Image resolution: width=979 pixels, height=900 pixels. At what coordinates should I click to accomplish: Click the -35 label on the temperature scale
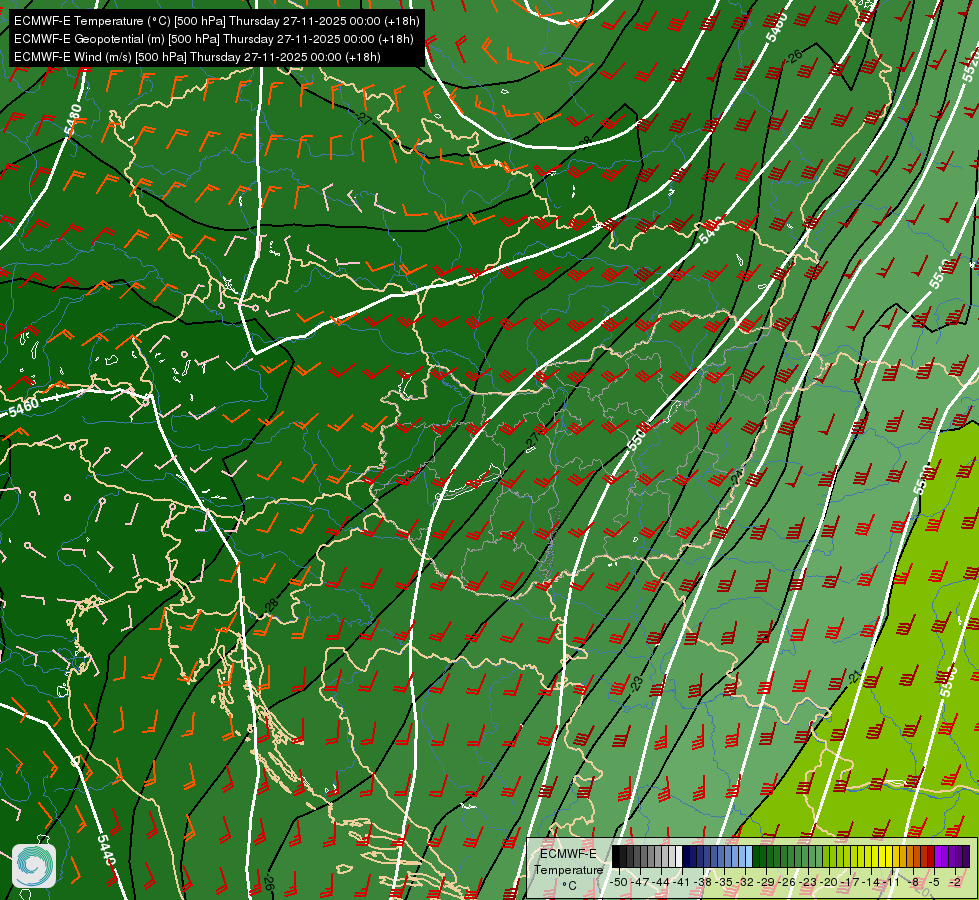coord(724,883)
